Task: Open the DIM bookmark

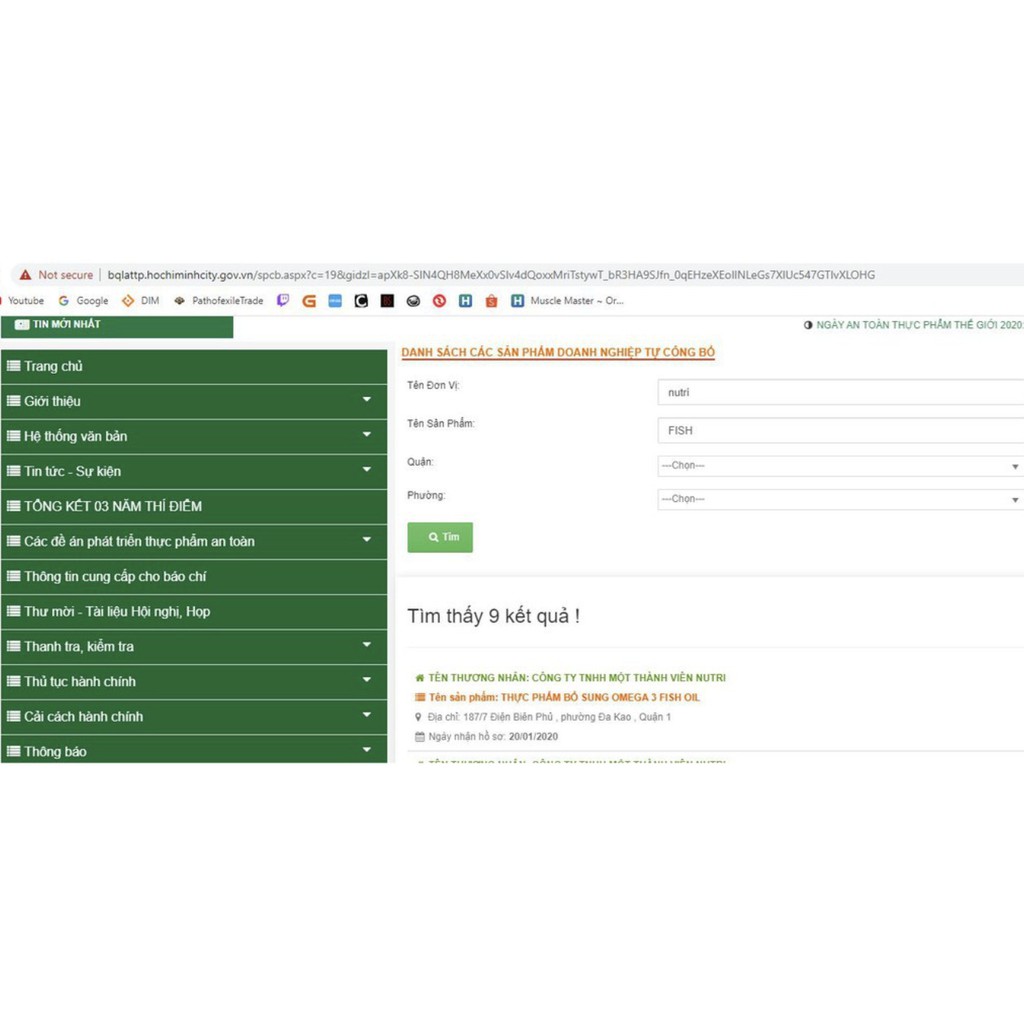Action: (141, 300)
